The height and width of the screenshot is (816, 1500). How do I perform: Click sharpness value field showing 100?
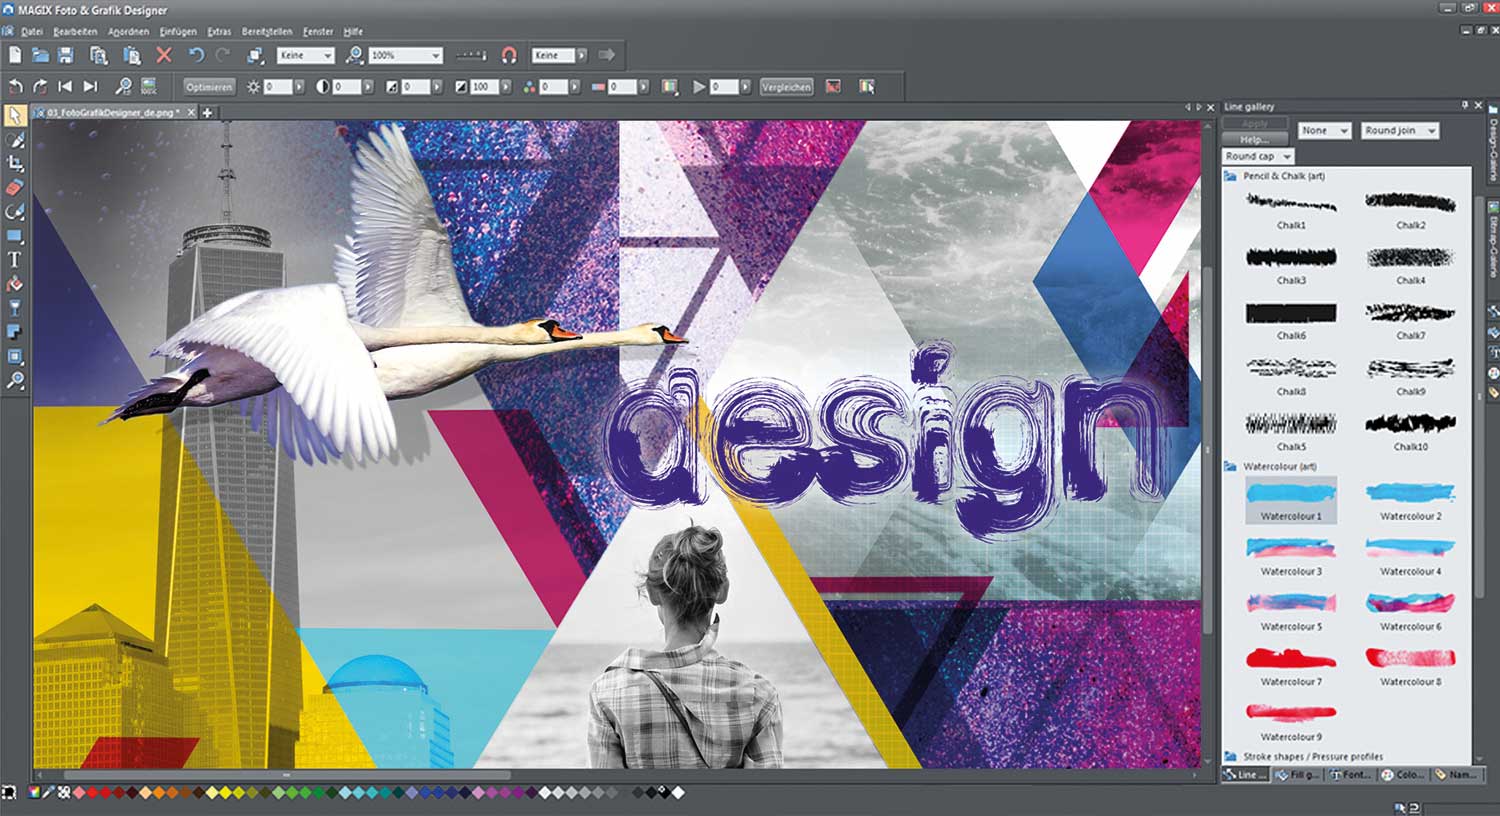(482, 87)
